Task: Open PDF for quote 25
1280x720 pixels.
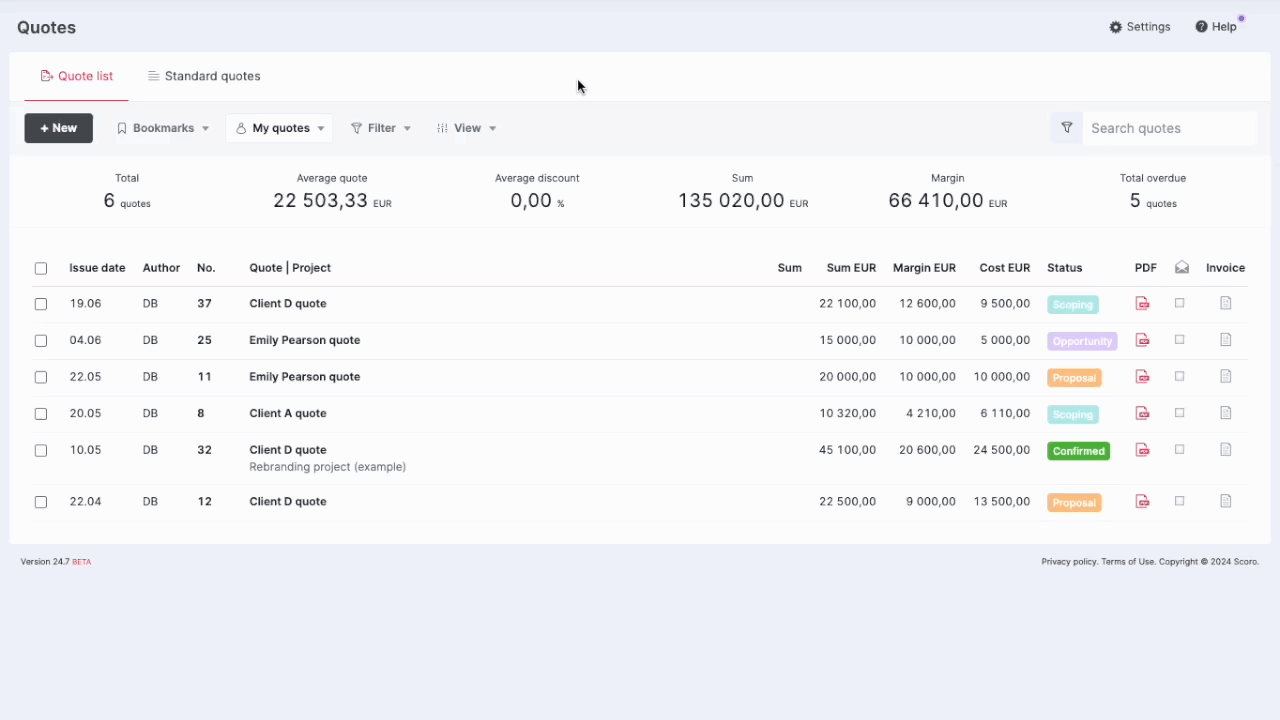Action: point(1142,340)
